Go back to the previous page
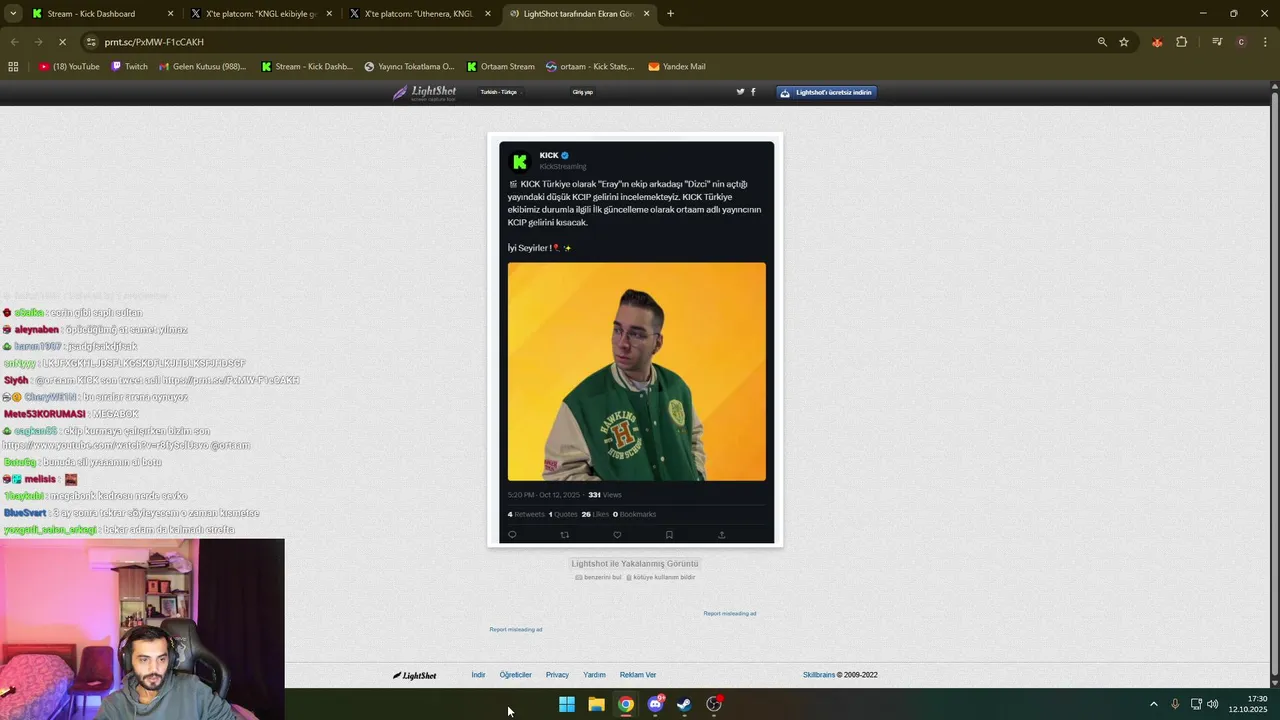This screenshot has width=1280, height=720. click(14, 42)
